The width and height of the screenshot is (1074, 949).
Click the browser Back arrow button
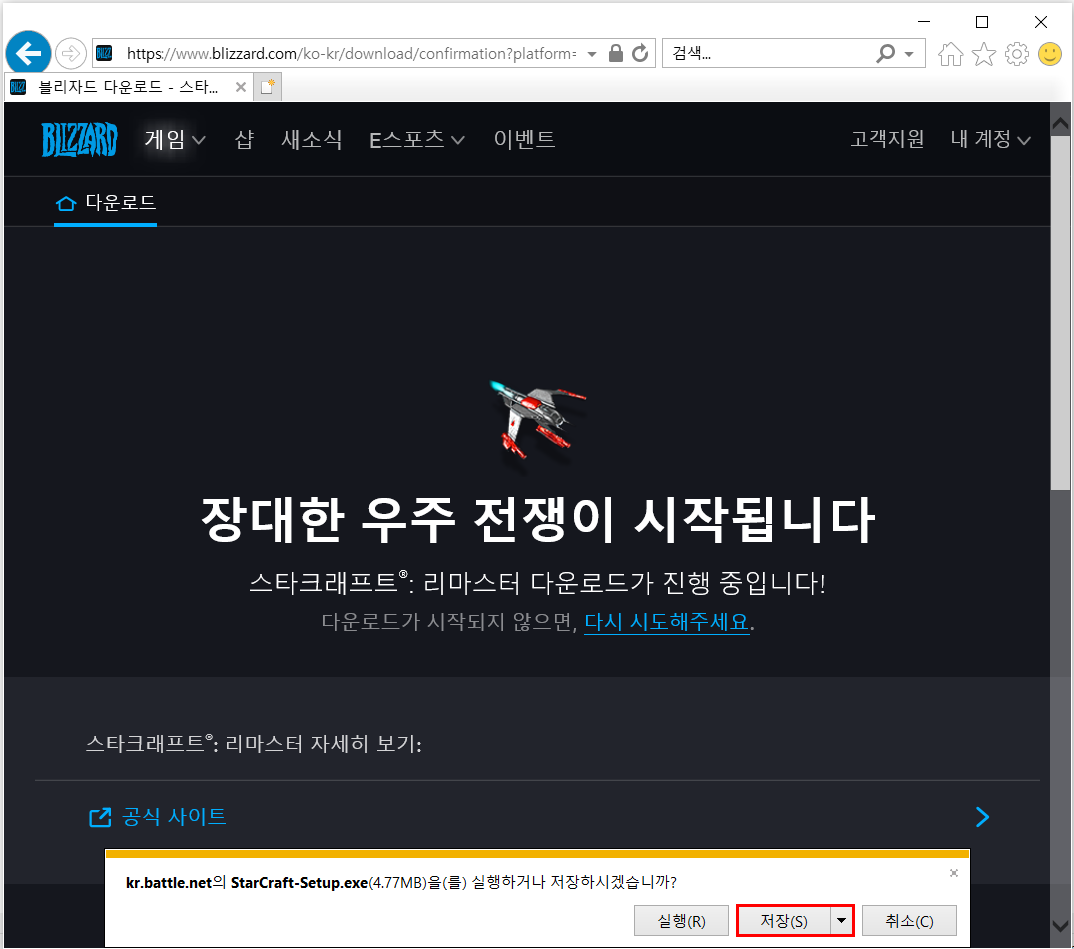28,53
